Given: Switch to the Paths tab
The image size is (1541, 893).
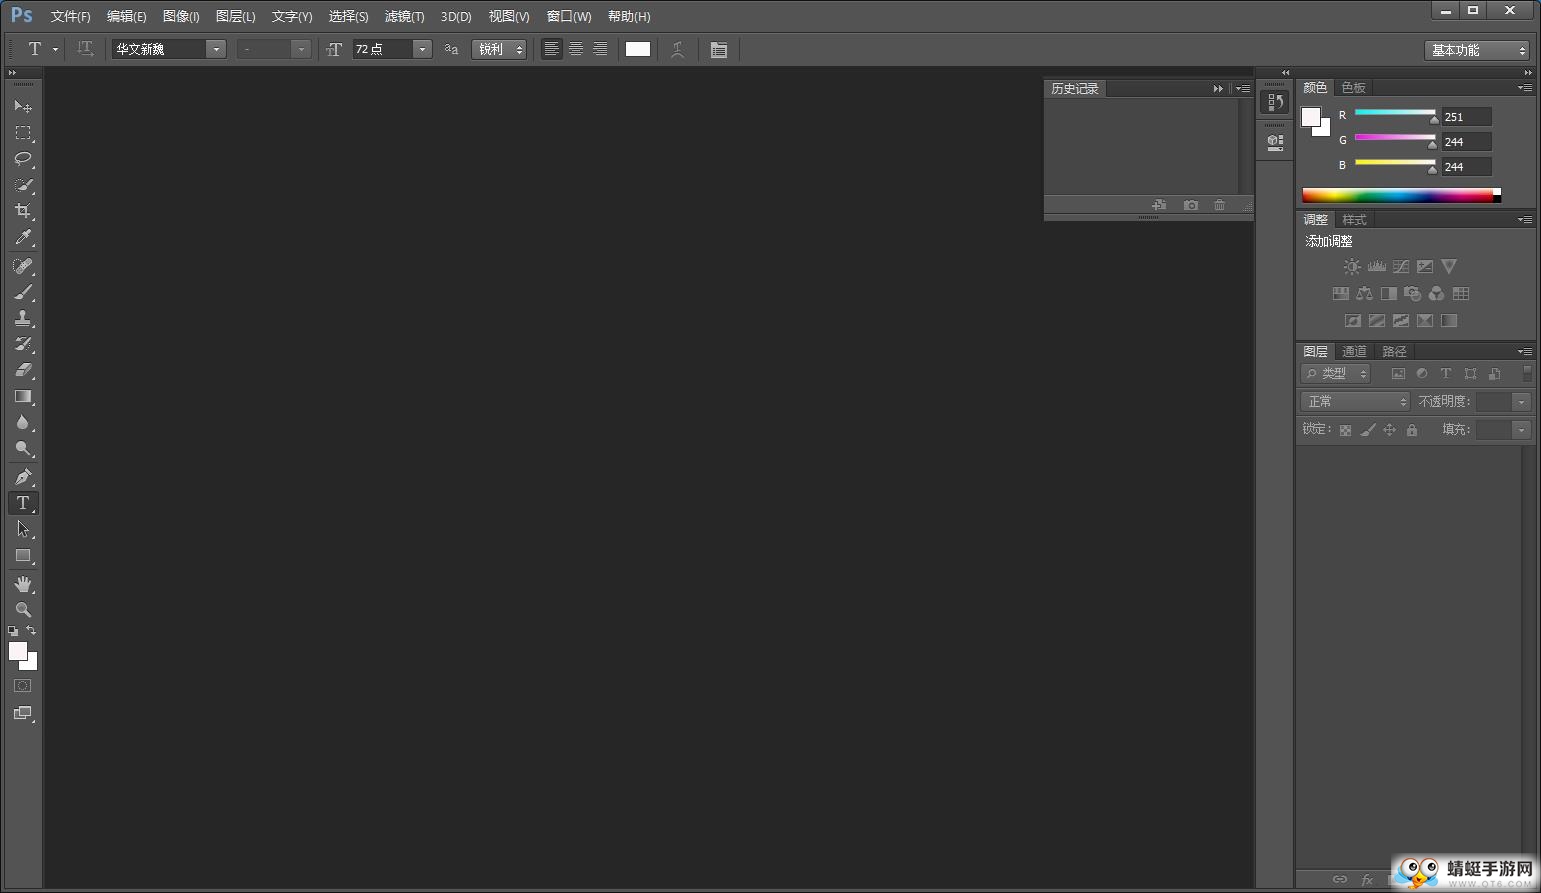Looking at the screenshot, I should click(1394, 352).
